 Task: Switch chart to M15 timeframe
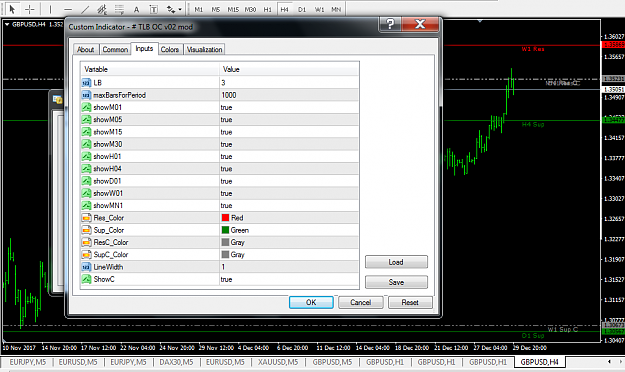click(x=233, y=9)
